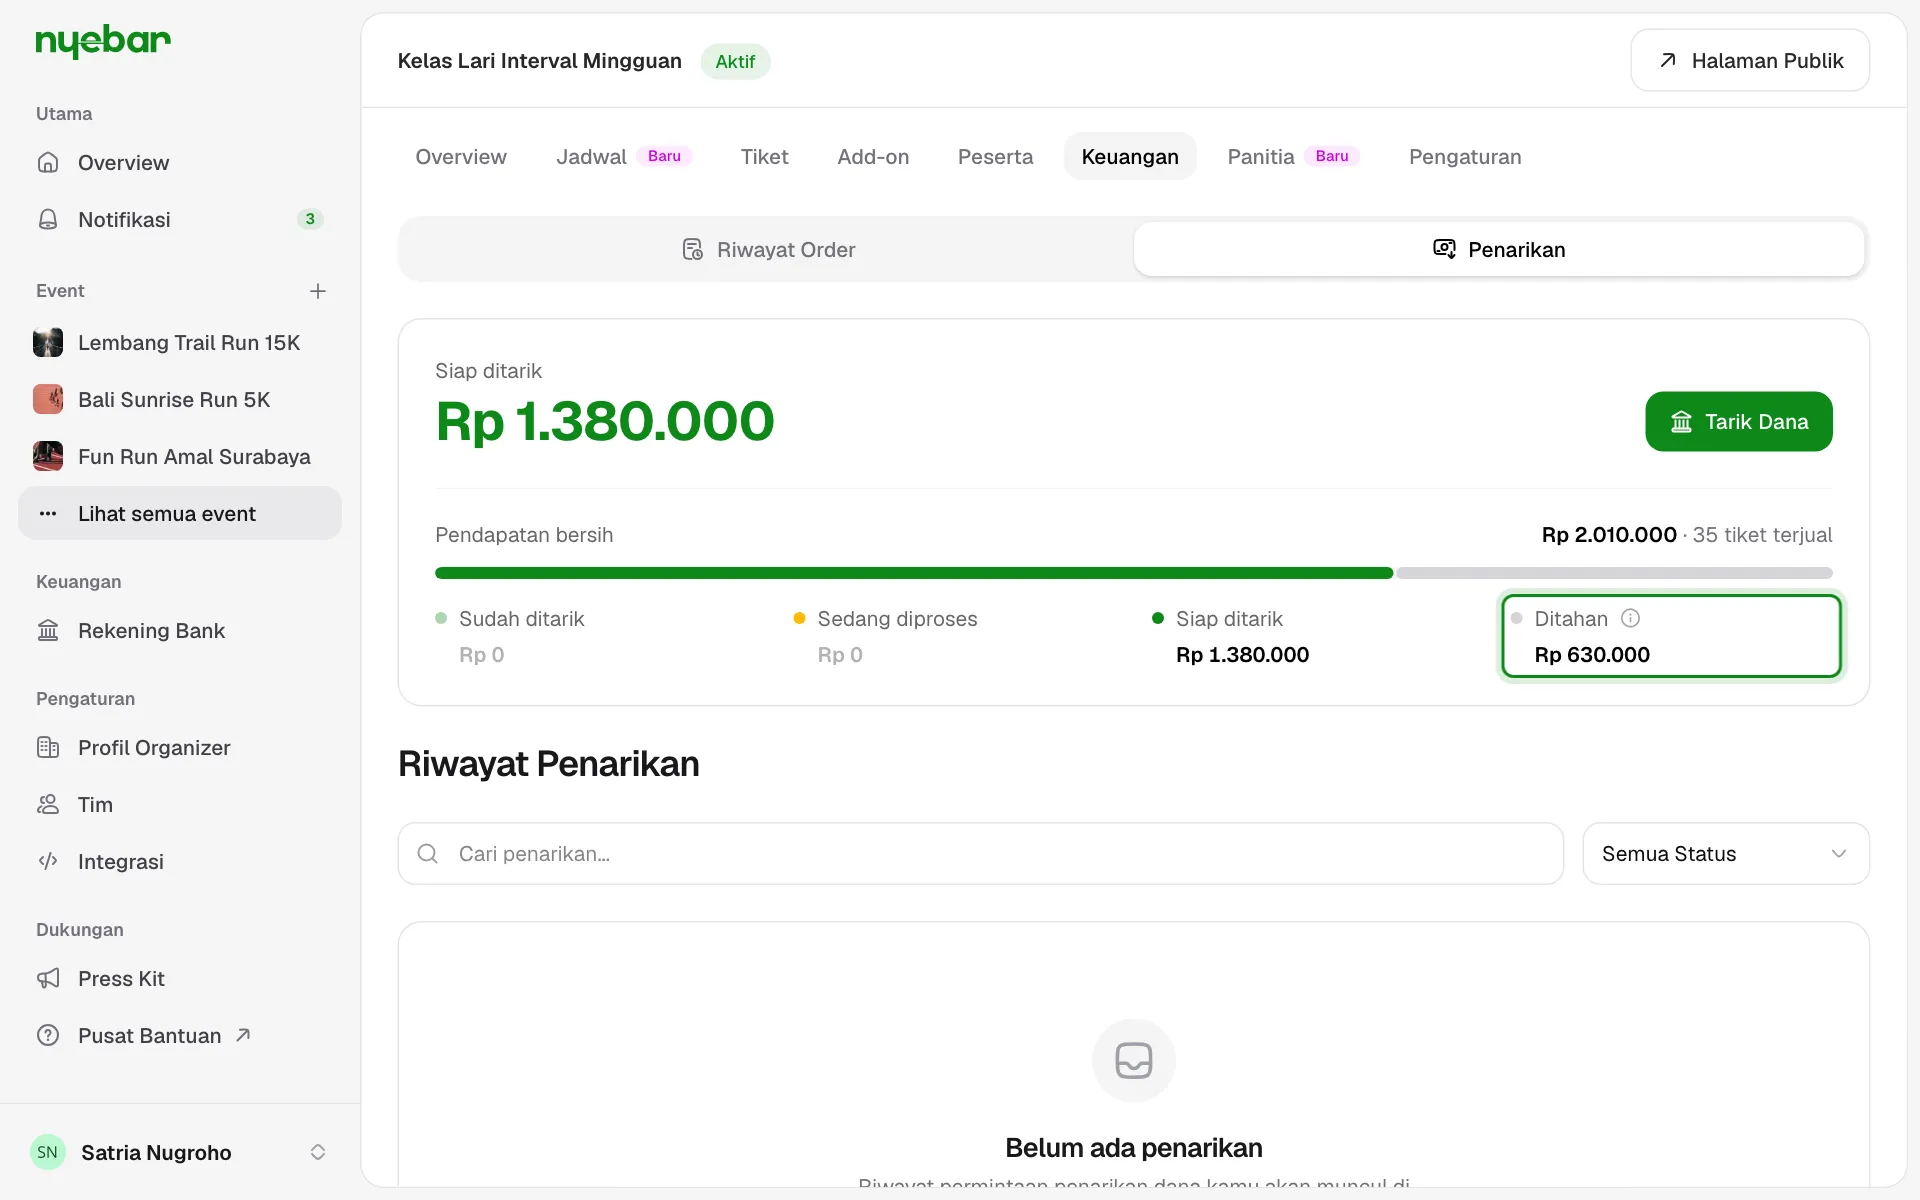
Task: Switch to Riwayat Order segment
Action: click(x=768, y=250)
